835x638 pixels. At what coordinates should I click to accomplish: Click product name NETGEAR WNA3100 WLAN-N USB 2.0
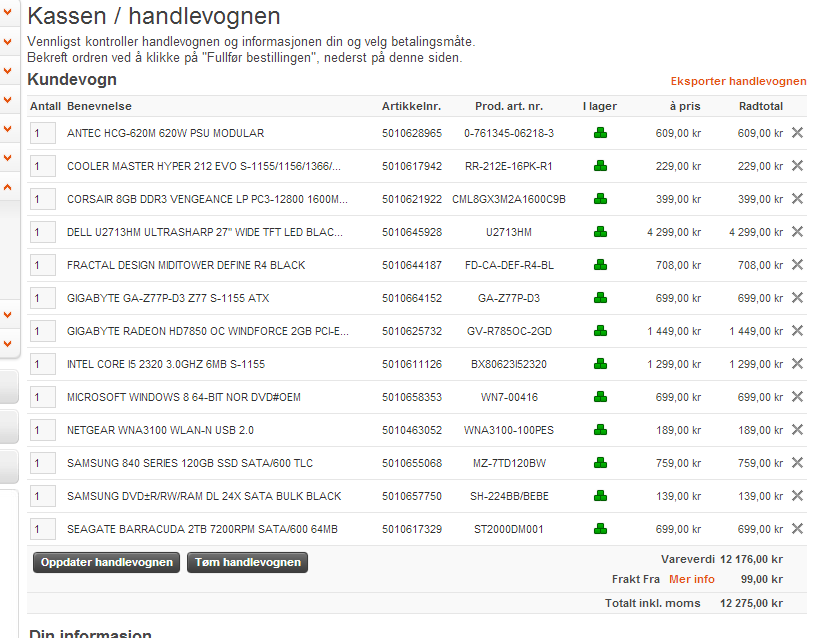(x=160, y=430)
